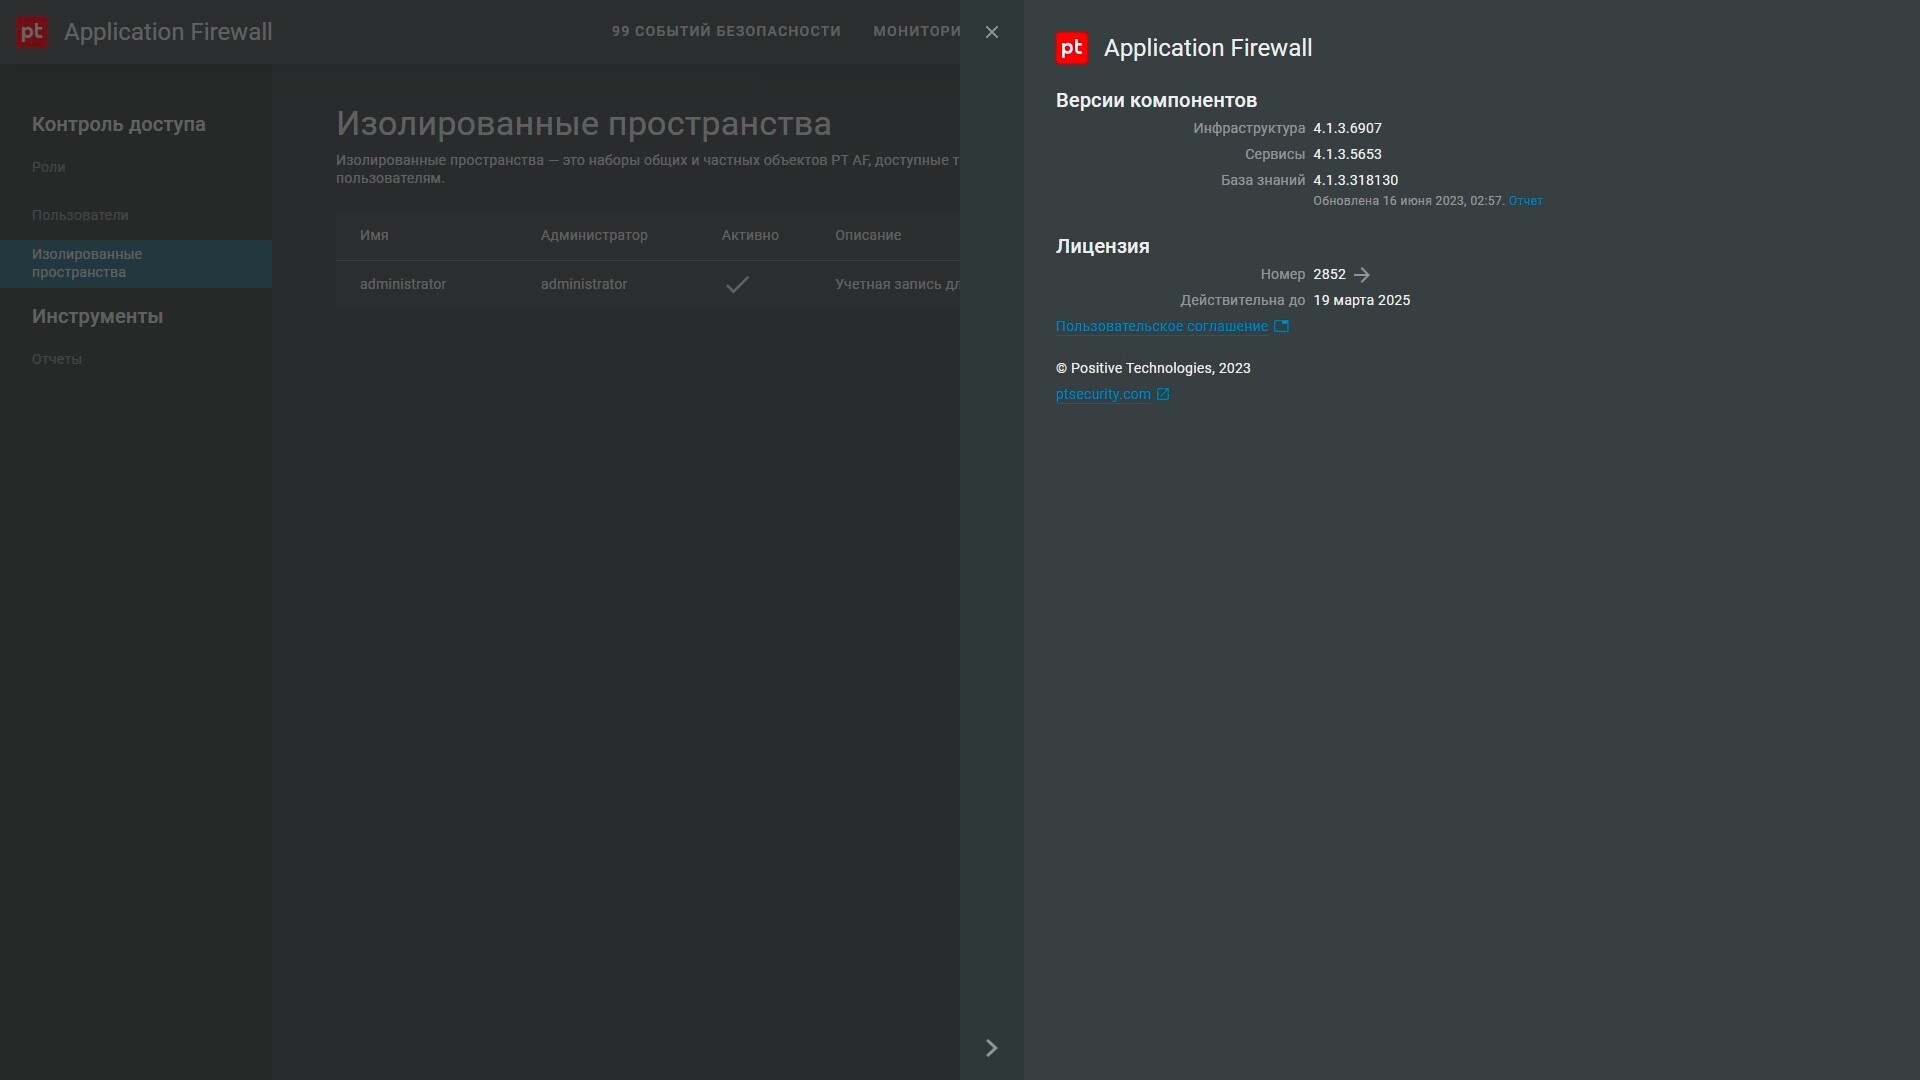Image resolution: width=1920 pixels, height=1080 pixels.
Task: Click external-link icon beside ptsecurity.com
Action: tap(1163, 394)
